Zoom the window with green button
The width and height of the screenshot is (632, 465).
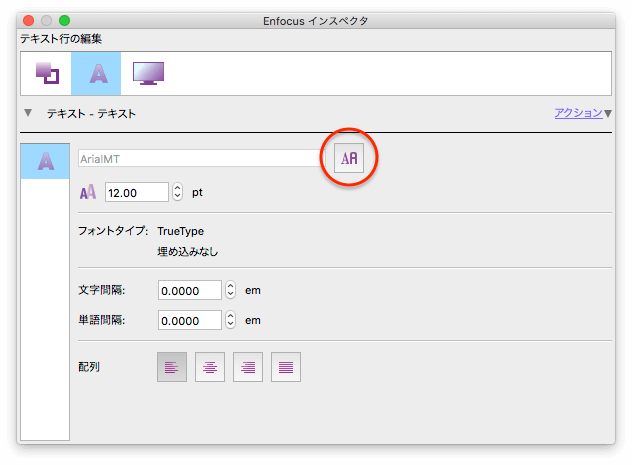[64, 21]
